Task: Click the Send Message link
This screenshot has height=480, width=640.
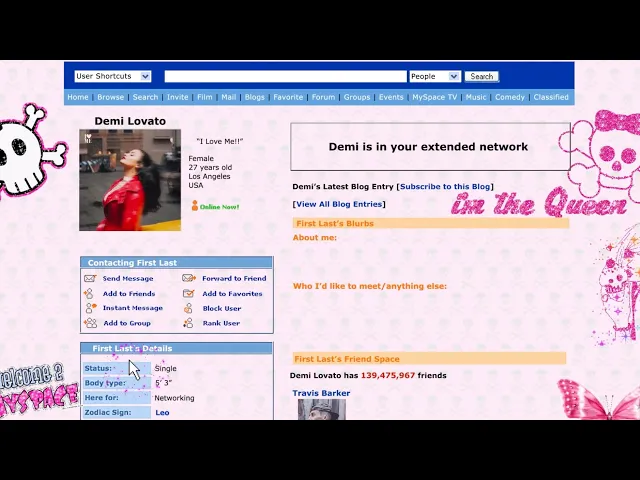Action: (128, 278)
